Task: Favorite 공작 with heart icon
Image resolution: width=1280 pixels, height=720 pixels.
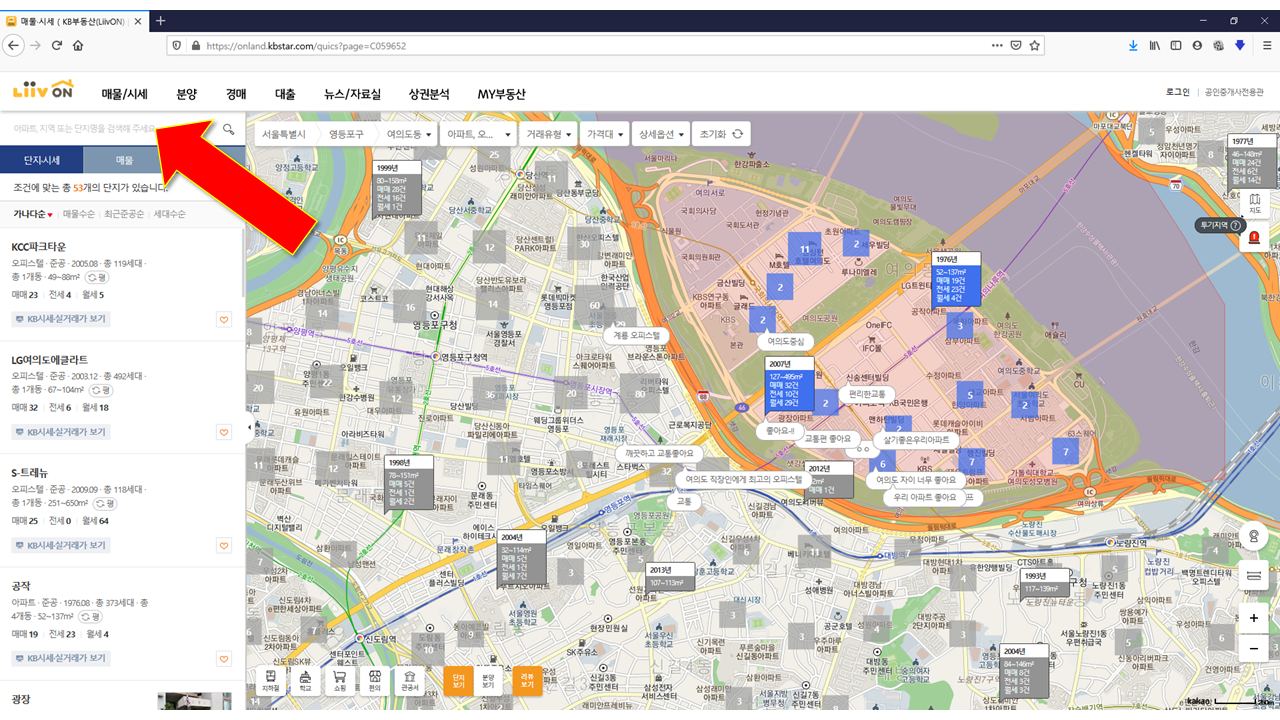Action: [x=224, y=659]
